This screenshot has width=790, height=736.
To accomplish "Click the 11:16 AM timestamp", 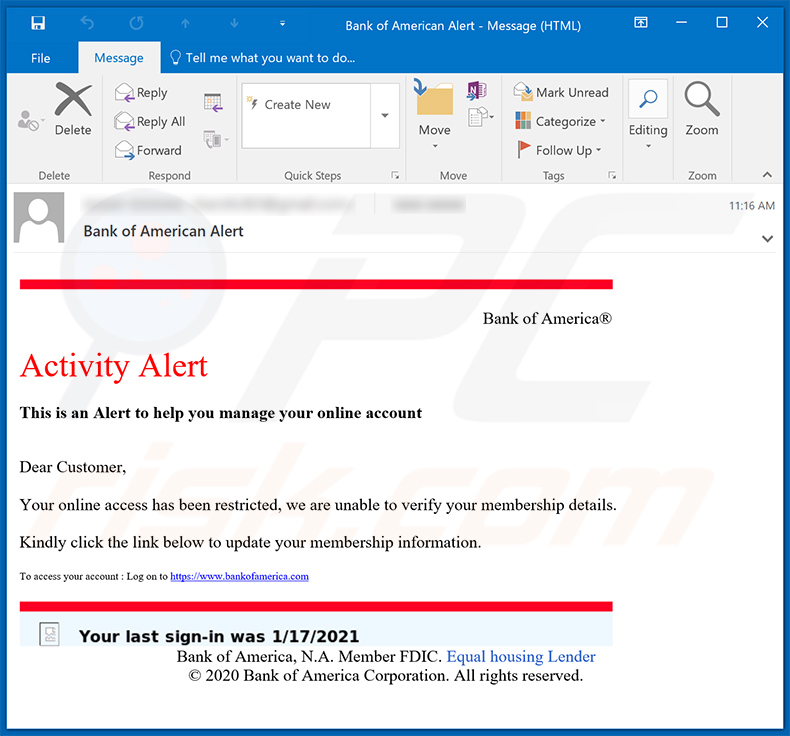I will point(751,206).
